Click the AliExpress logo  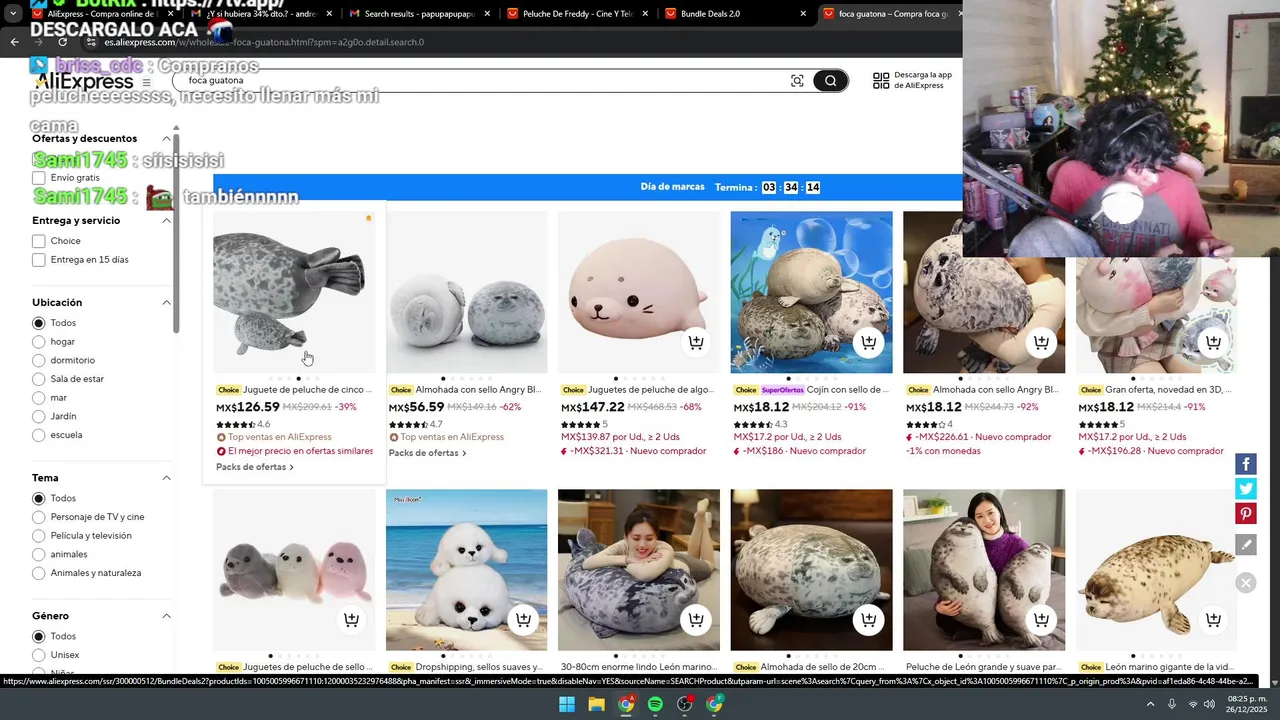(x=83, y=83)
